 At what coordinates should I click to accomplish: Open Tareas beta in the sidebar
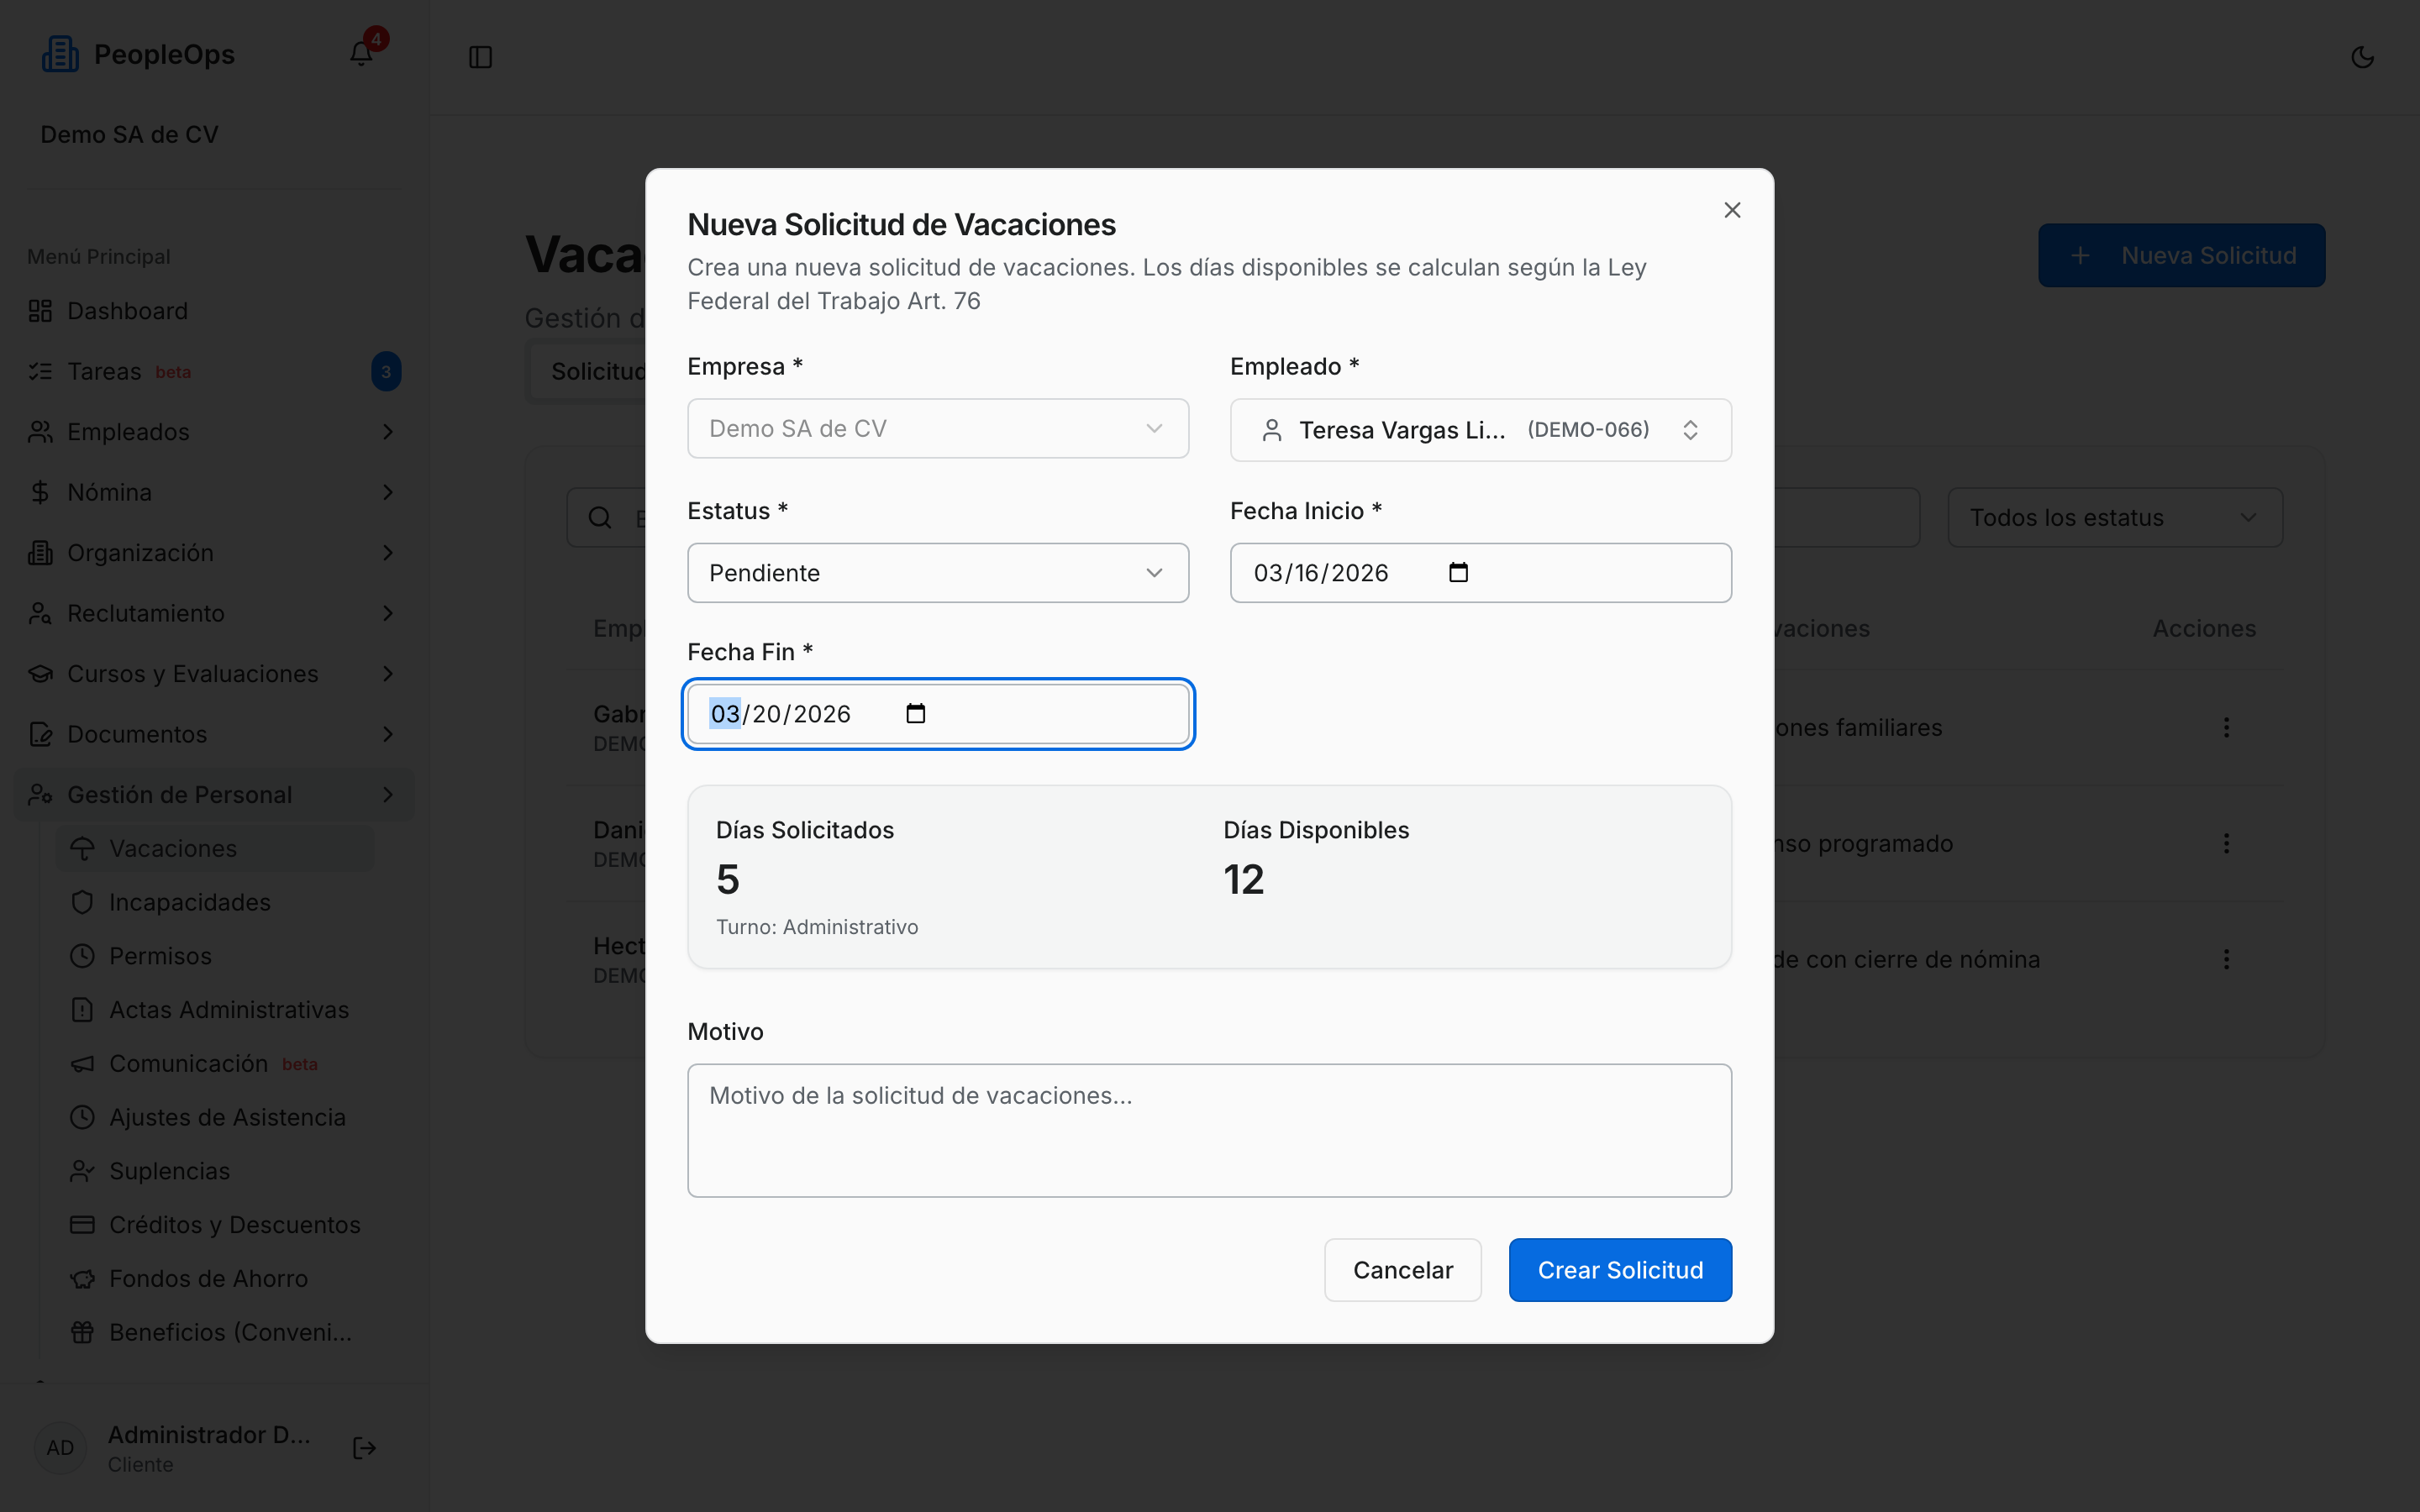[x=213, y=372]
